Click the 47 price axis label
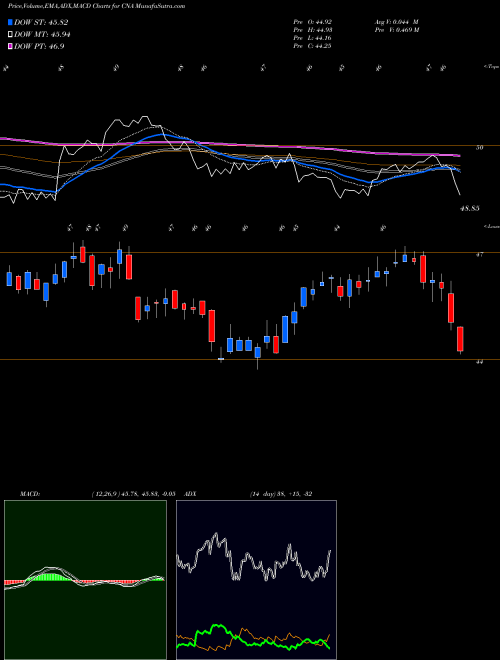 [x=479, y=255]
